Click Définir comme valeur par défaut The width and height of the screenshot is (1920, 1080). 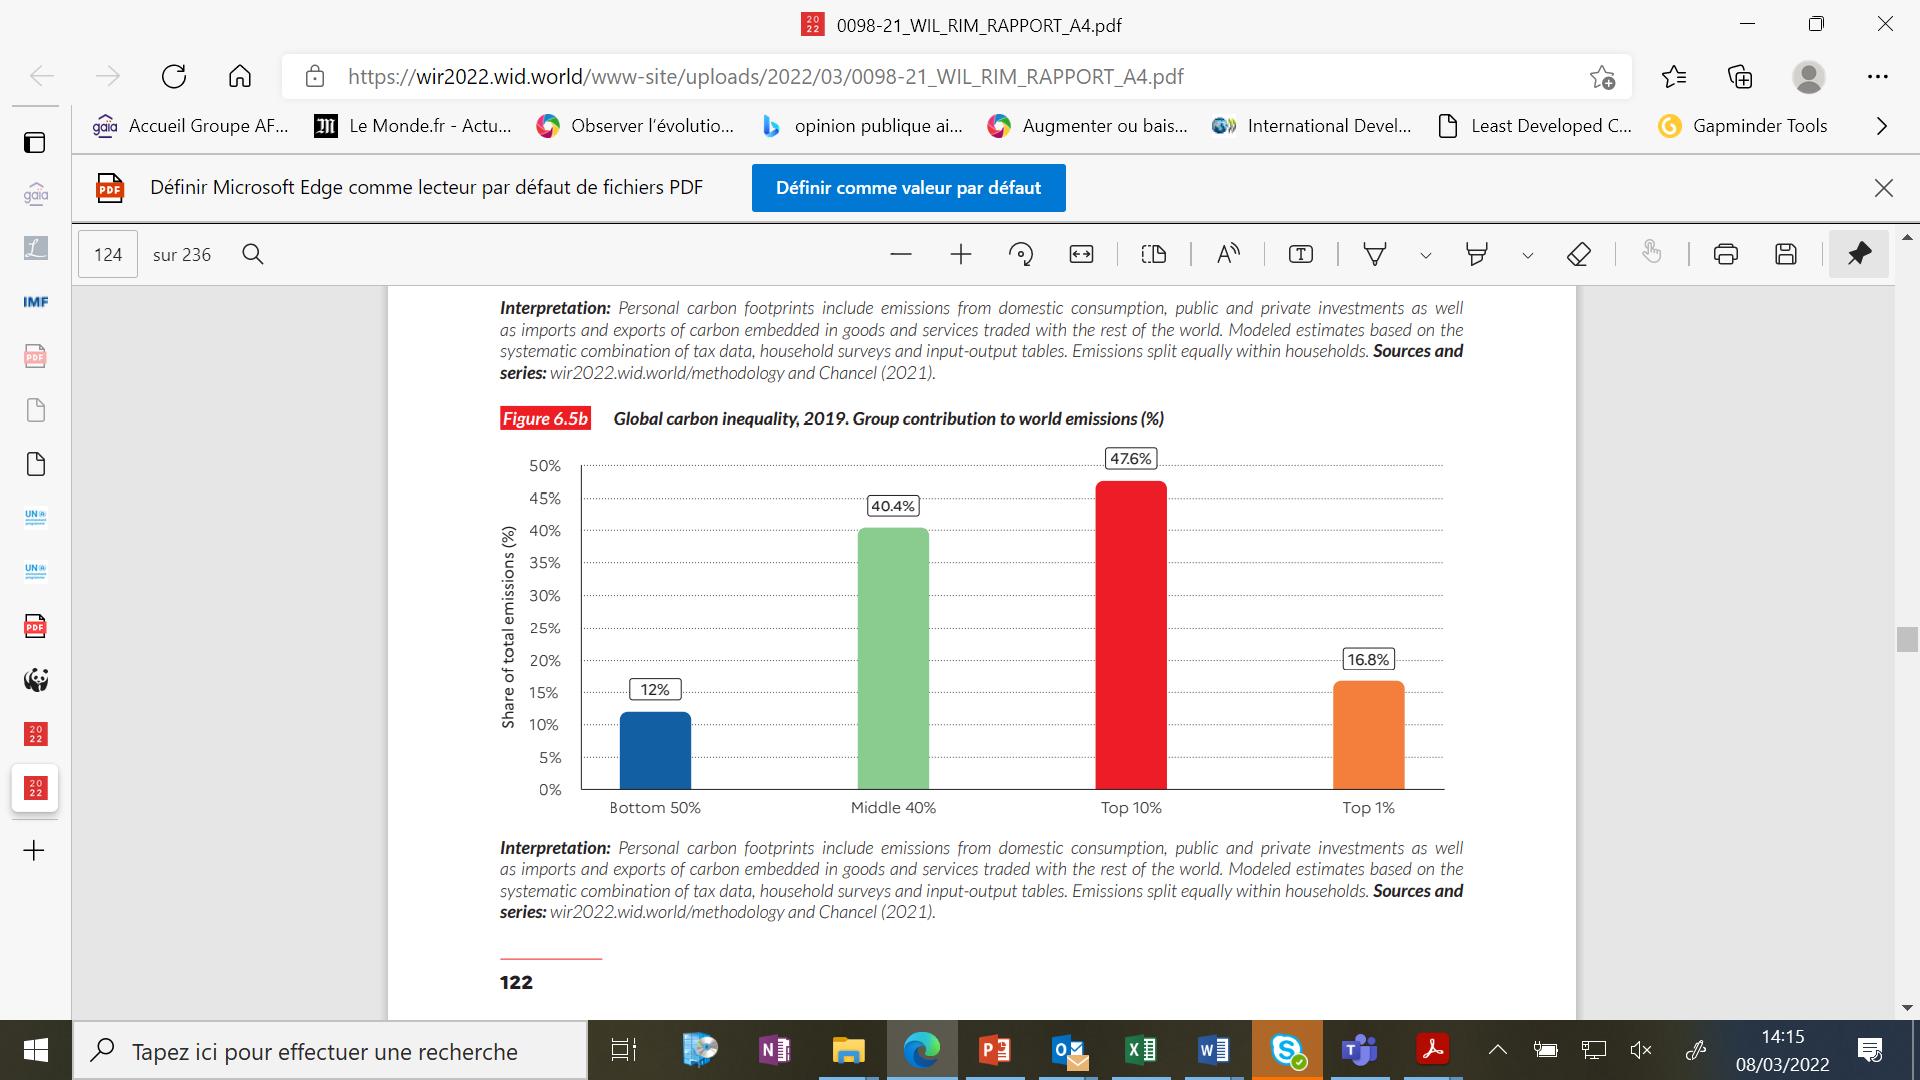[x=908, y=188]
